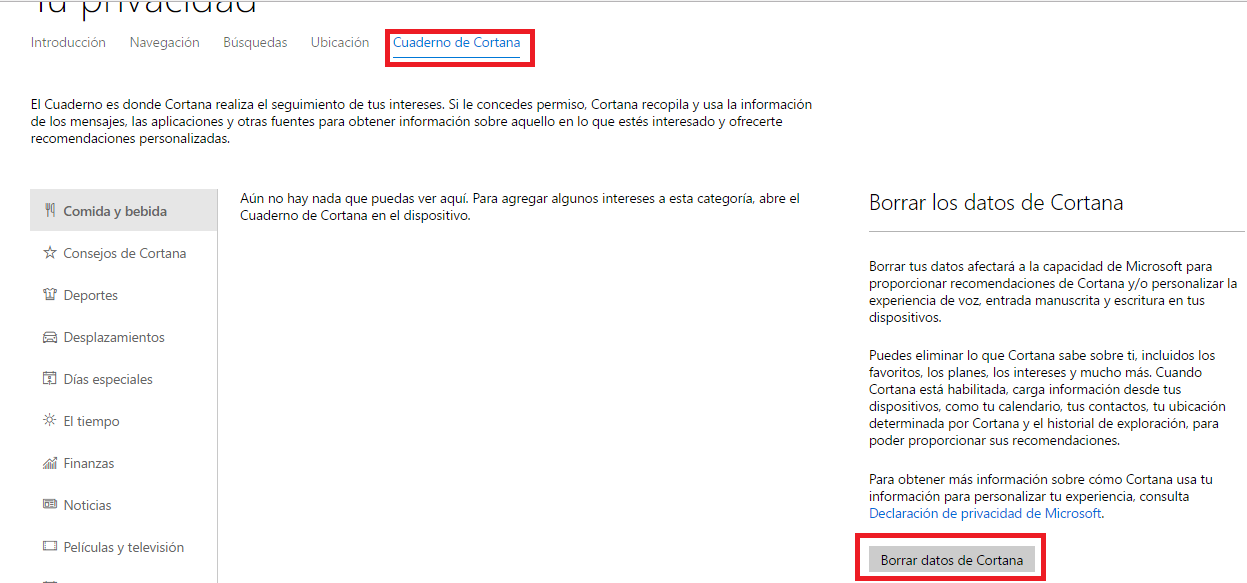Choose Películas y televisión category
The width and height of the screenshot is (1247, 583).
coord(124,547)
